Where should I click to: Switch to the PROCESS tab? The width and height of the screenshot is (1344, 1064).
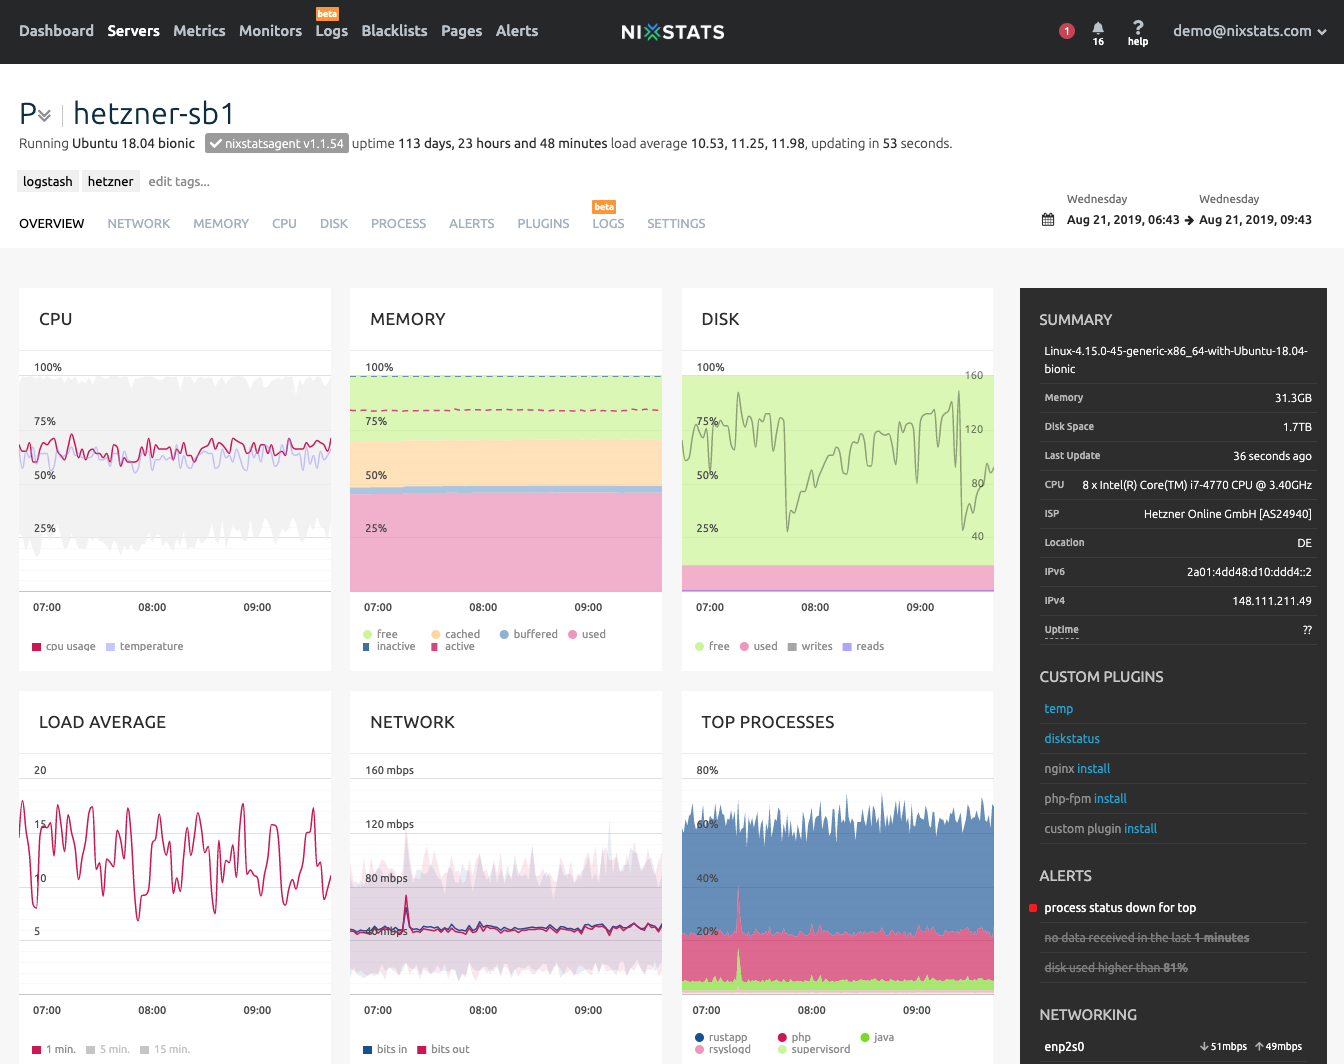tap(398, 224)
